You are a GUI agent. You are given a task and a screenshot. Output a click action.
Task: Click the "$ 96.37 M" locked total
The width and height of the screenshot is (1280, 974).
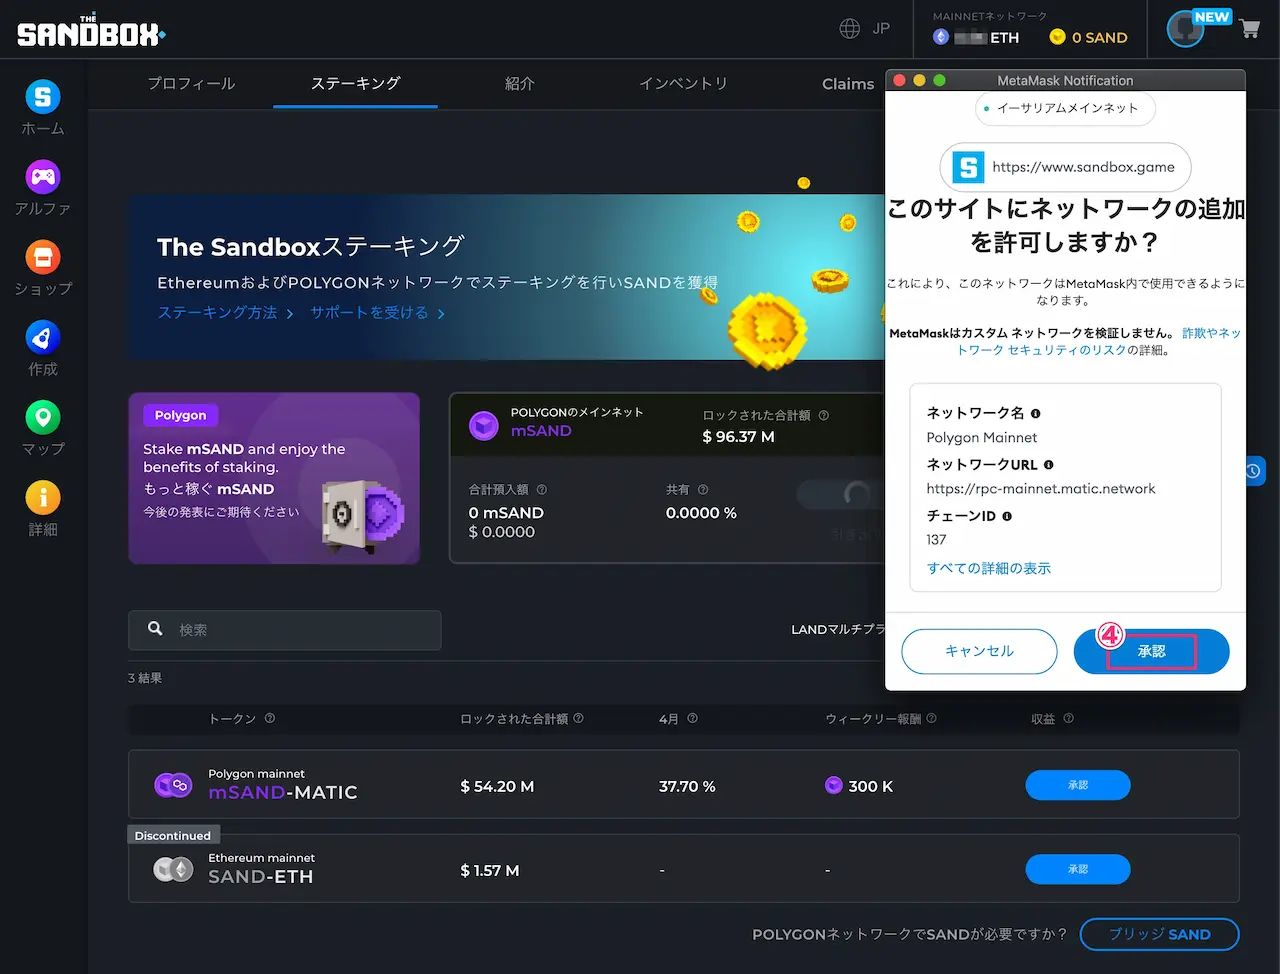tap(738, 436)
